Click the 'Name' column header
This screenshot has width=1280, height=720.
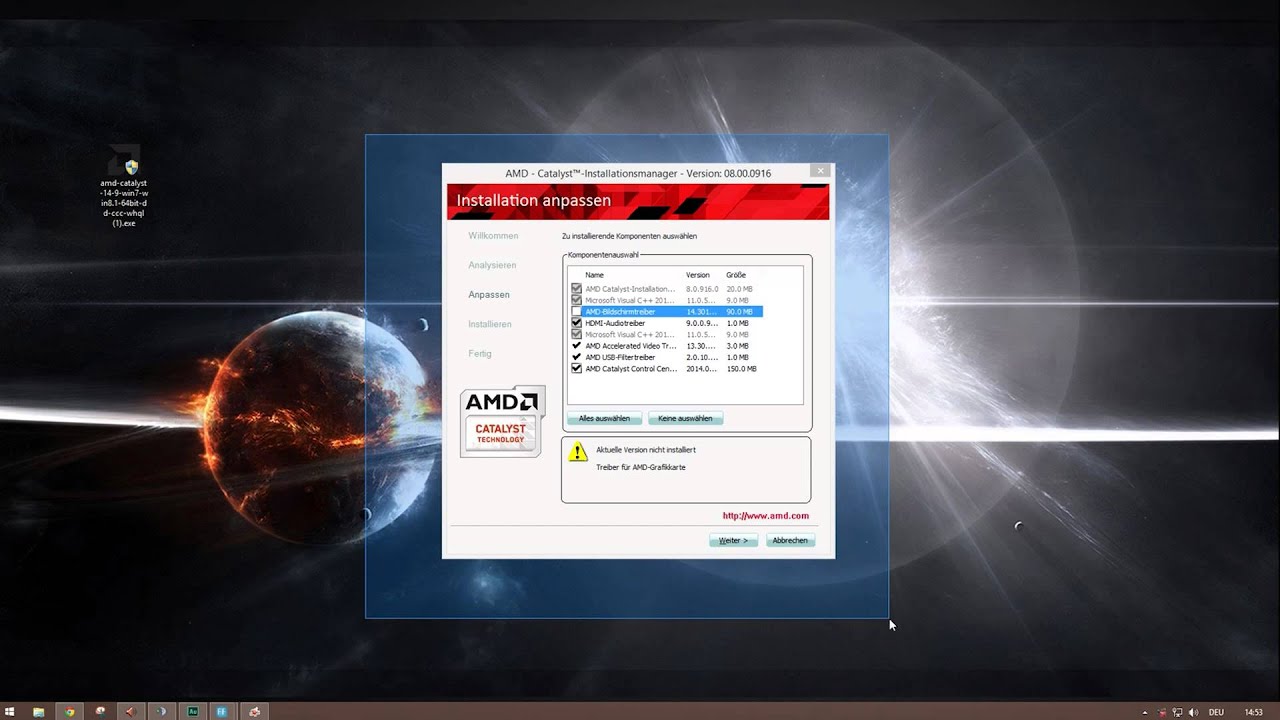coord(595,275)
